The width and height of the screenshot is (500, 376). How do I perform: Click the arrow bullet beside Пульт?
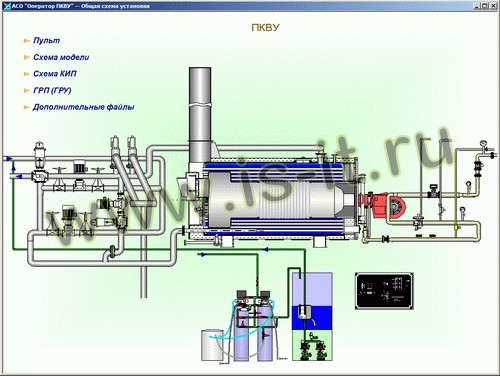point(27,41)
